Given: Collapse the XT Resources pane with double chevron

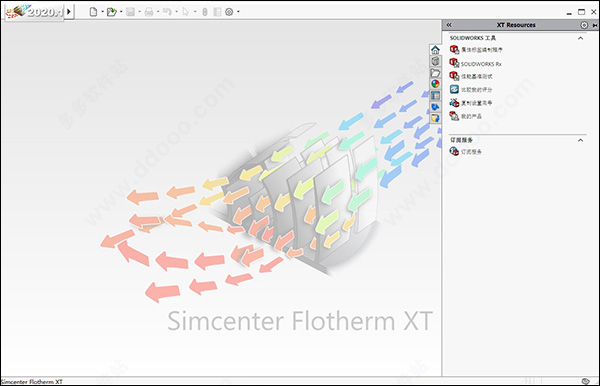Looking at the screenshot, I should 449,25.
